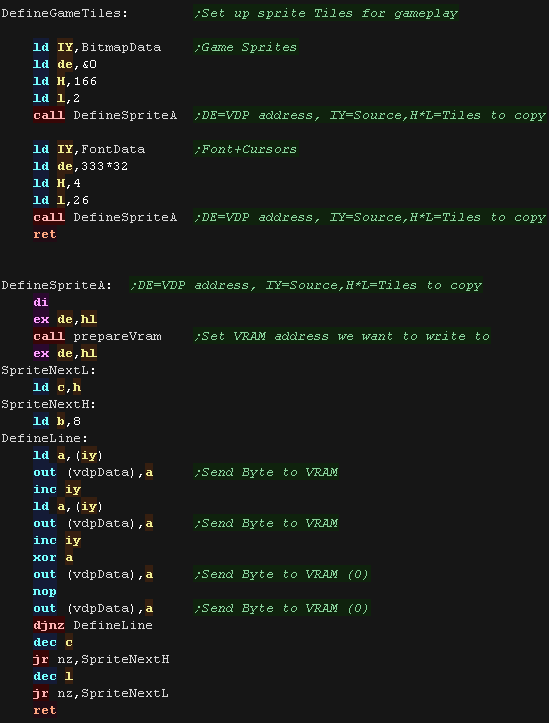Click the DefineLine: label
The width and height of the screenshot is (549, 723).
[x=45, y=438]
